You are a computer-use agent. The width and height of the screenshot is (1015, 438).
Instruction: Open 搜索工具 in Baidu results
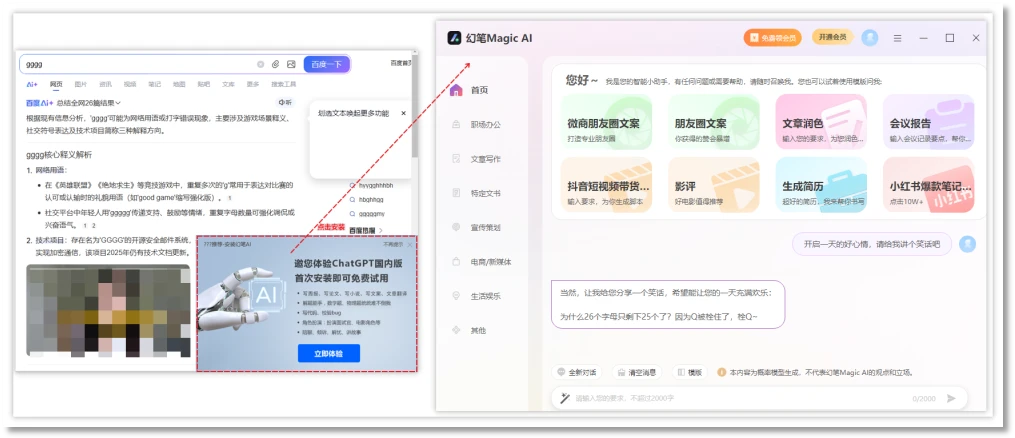point(284,84)
